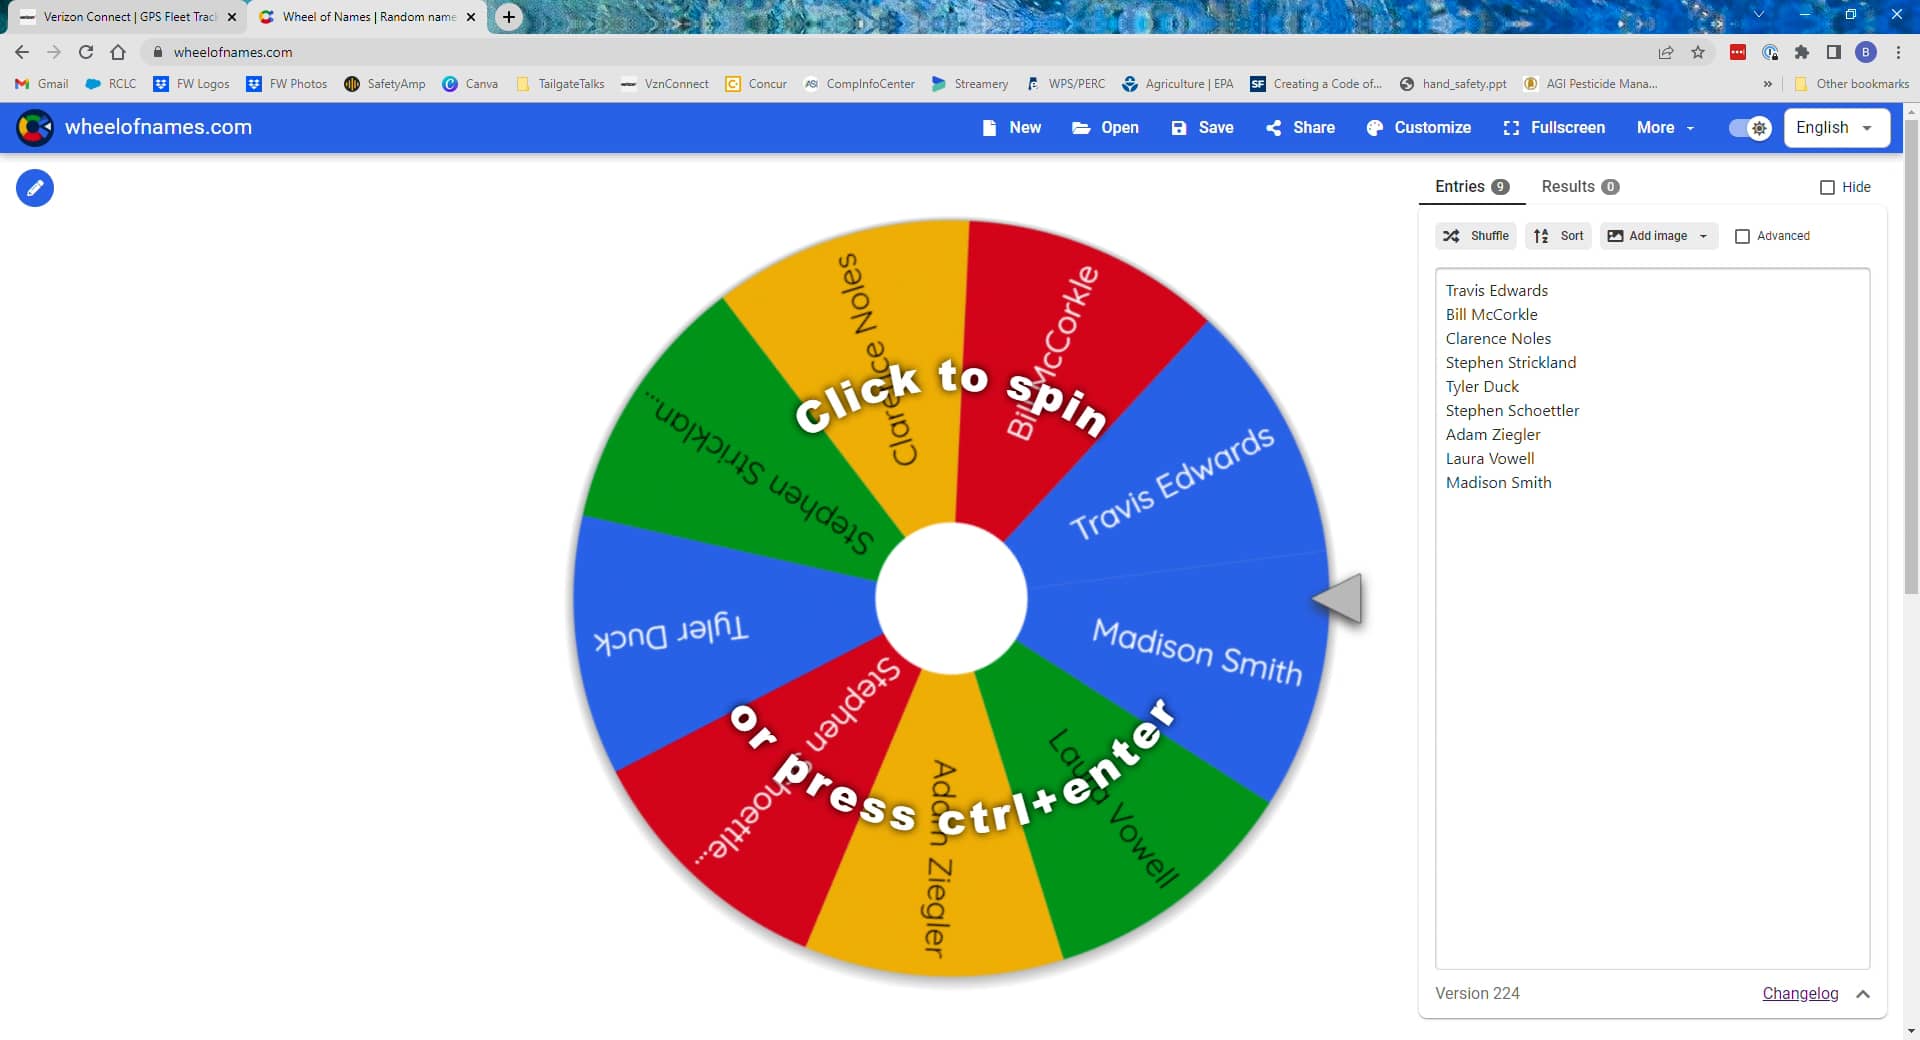
Task: Open the Add image dropdown arrow
Action: [x=1701, y=236]
